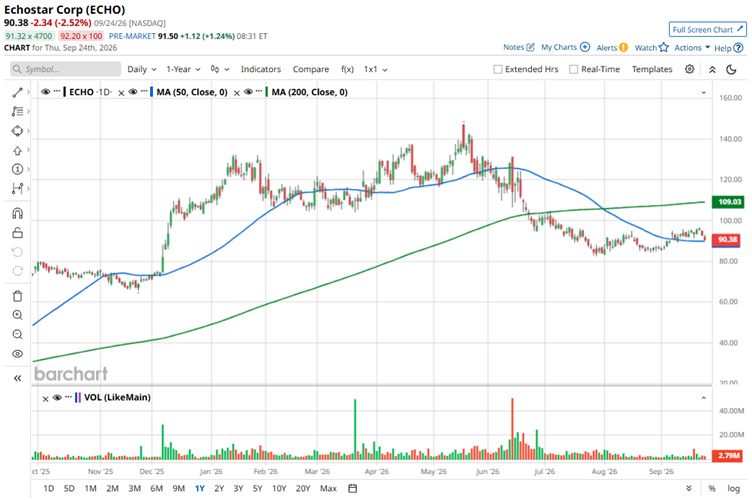The width and height of the screenshot is (752, 500).
Task: Open the Daily interval dropdown
Action: pyautogui.click(x=141, y=69)
